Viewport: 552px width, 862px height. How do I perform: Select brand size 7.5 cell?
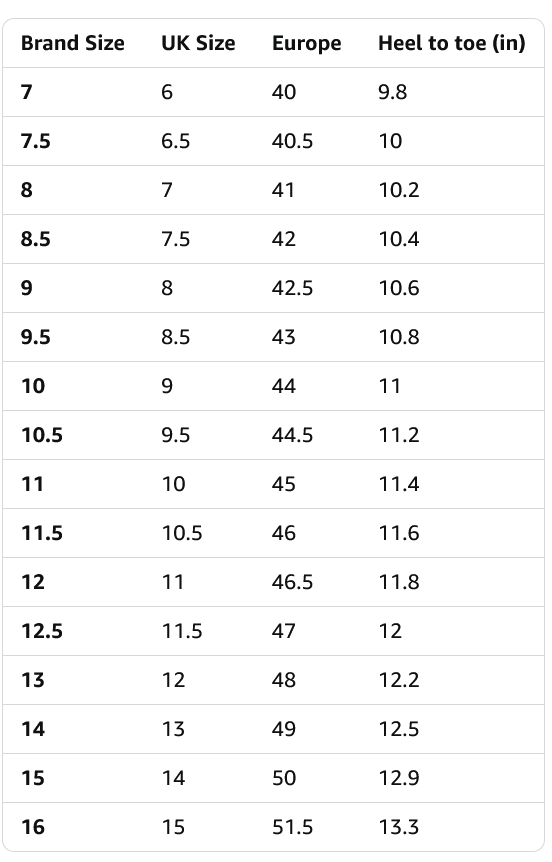click(x=36, y=141)
